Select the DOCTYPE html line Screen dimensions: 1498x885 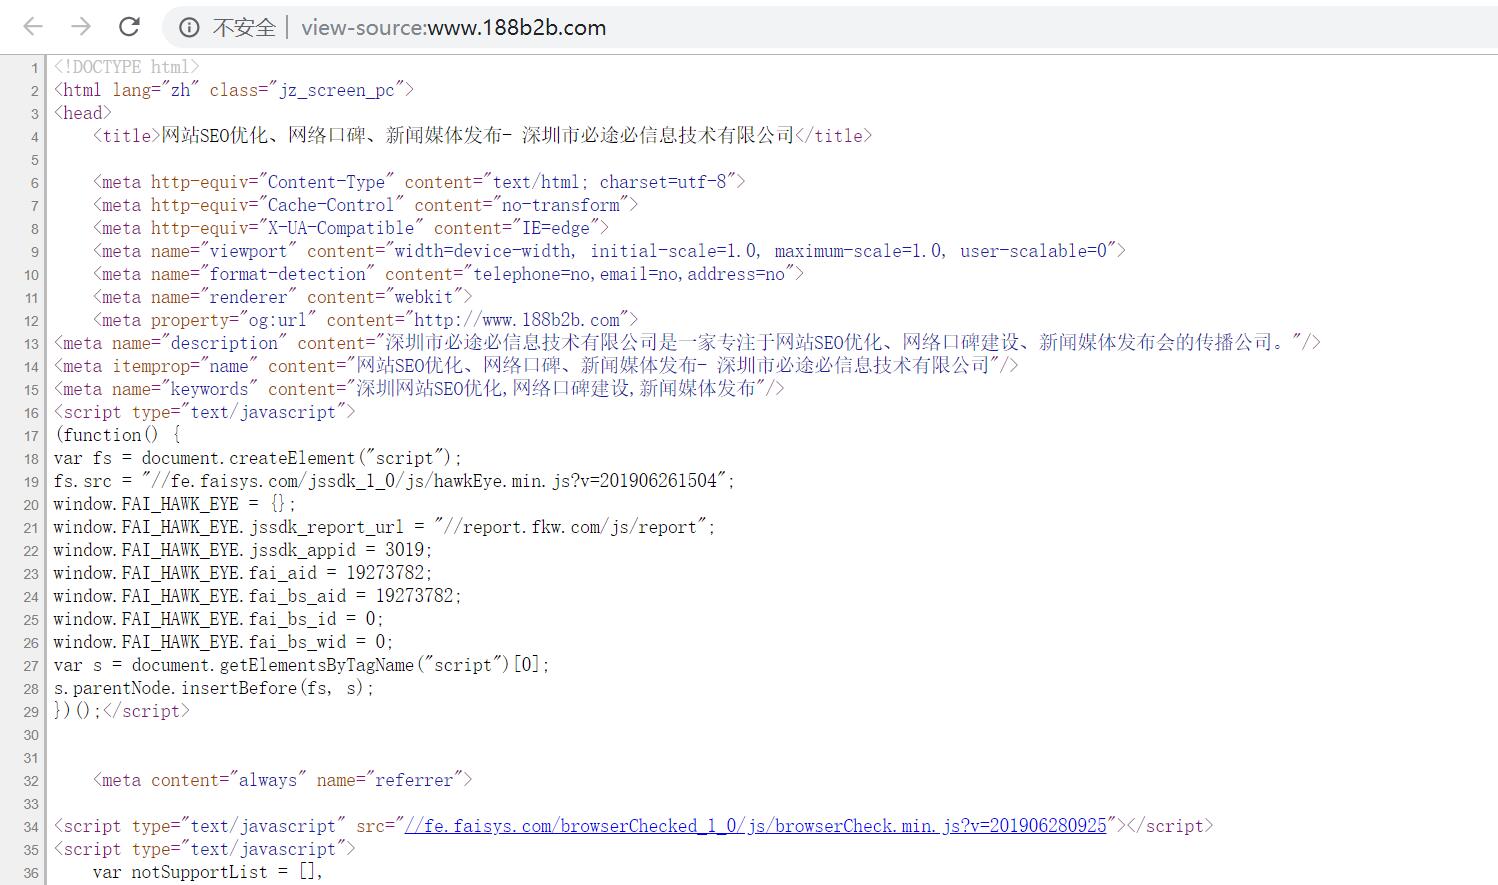click(127, 67)
